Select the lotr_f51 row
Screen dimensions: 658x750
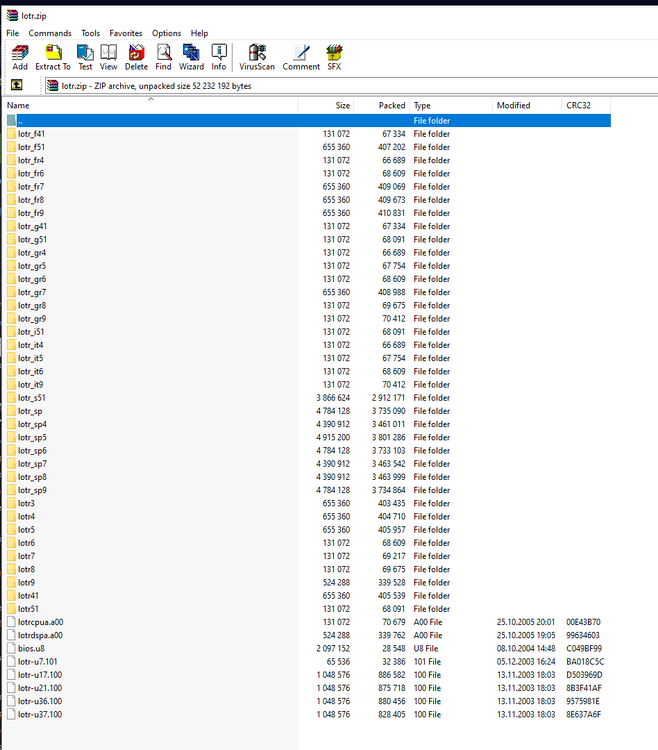[308, 147]
